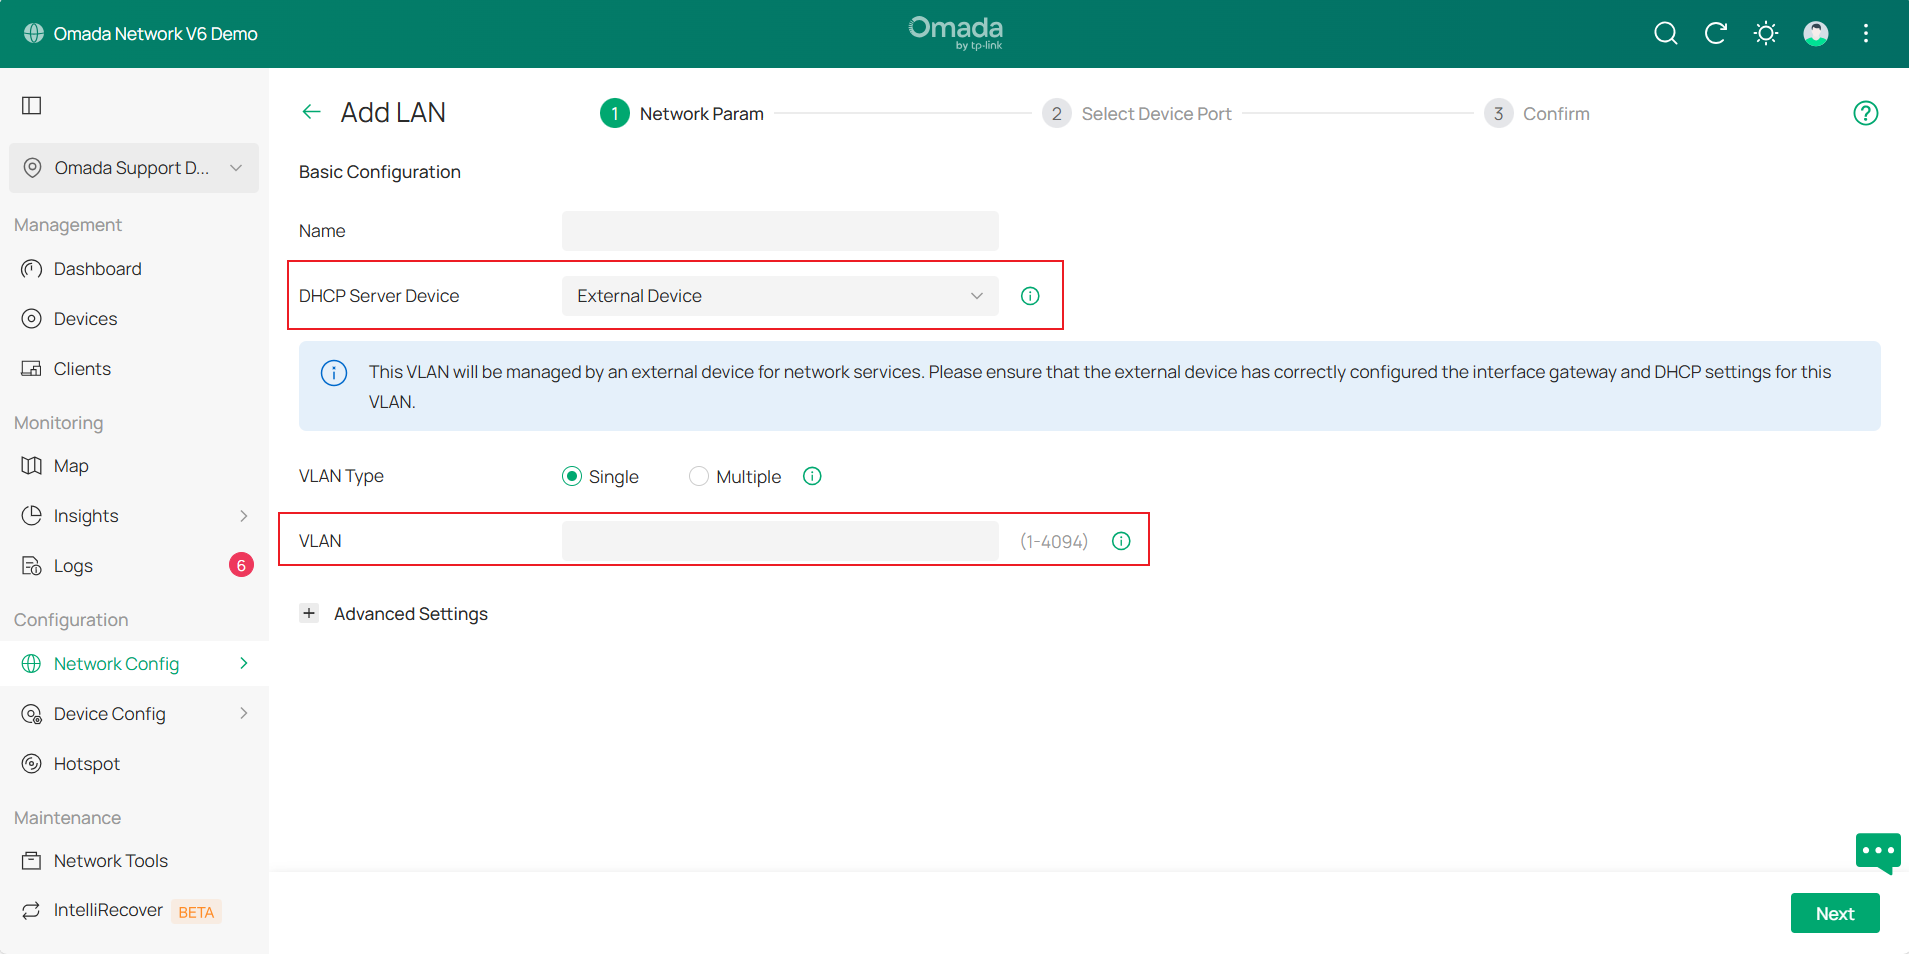Open the Hotspot settings
Screen dimensions: 1909x954
point(85,763)
